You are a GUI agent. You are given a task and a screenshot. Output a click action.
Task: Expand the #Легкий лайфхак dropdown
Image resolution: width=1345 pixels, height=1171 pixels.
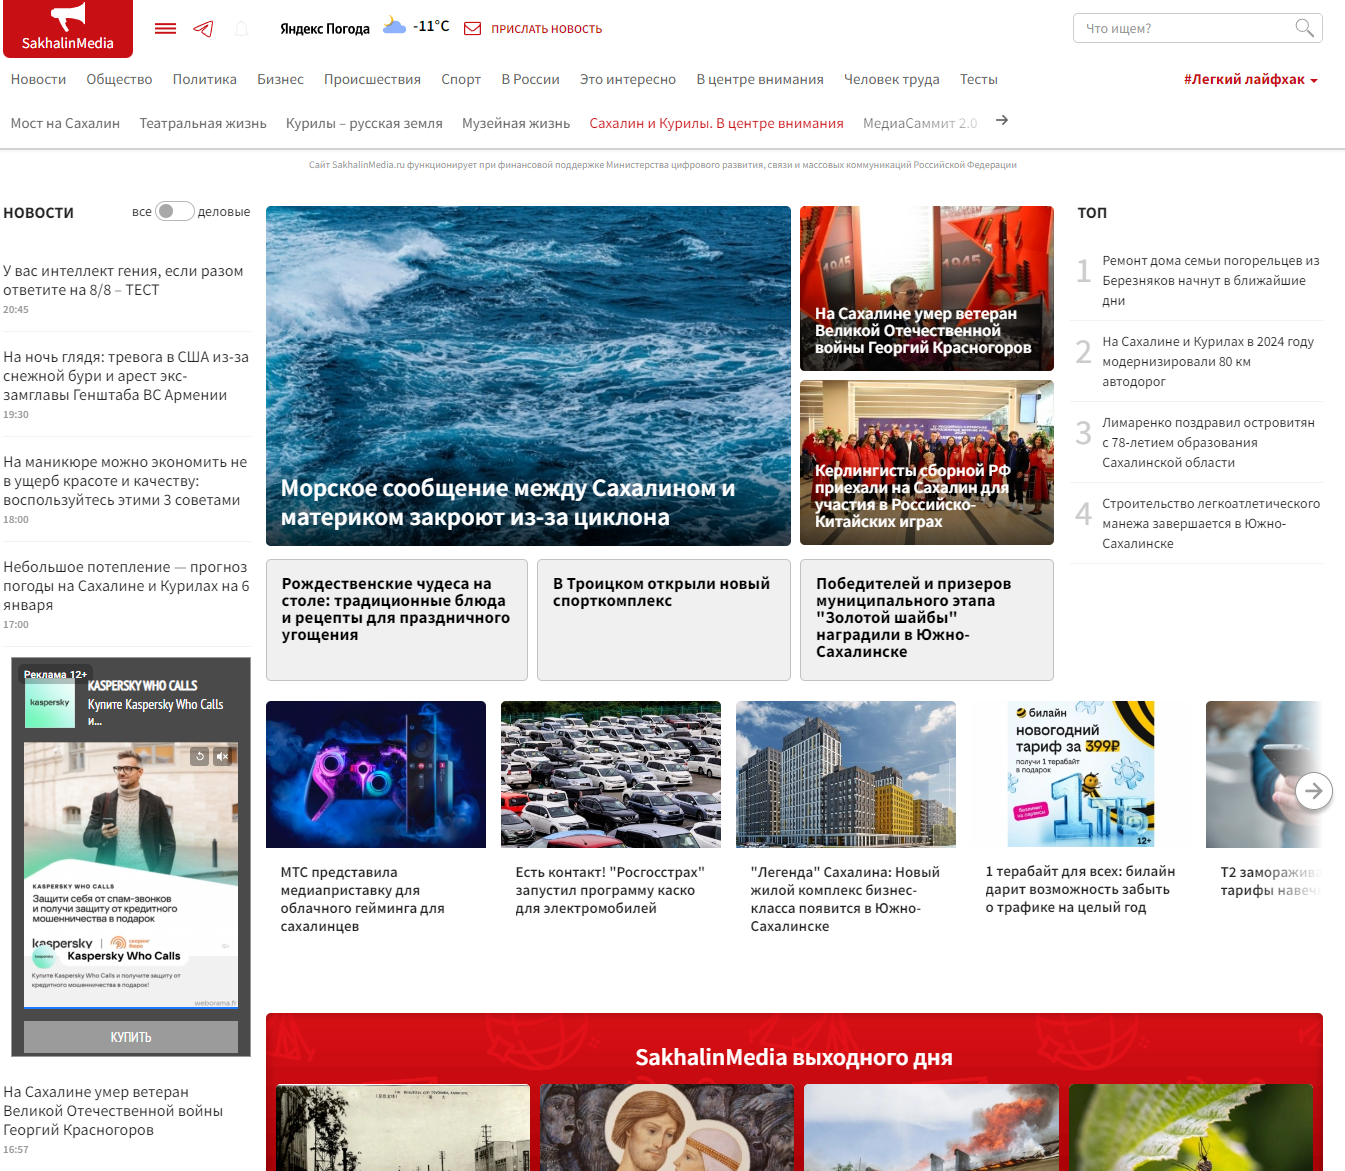point(1251,80)
